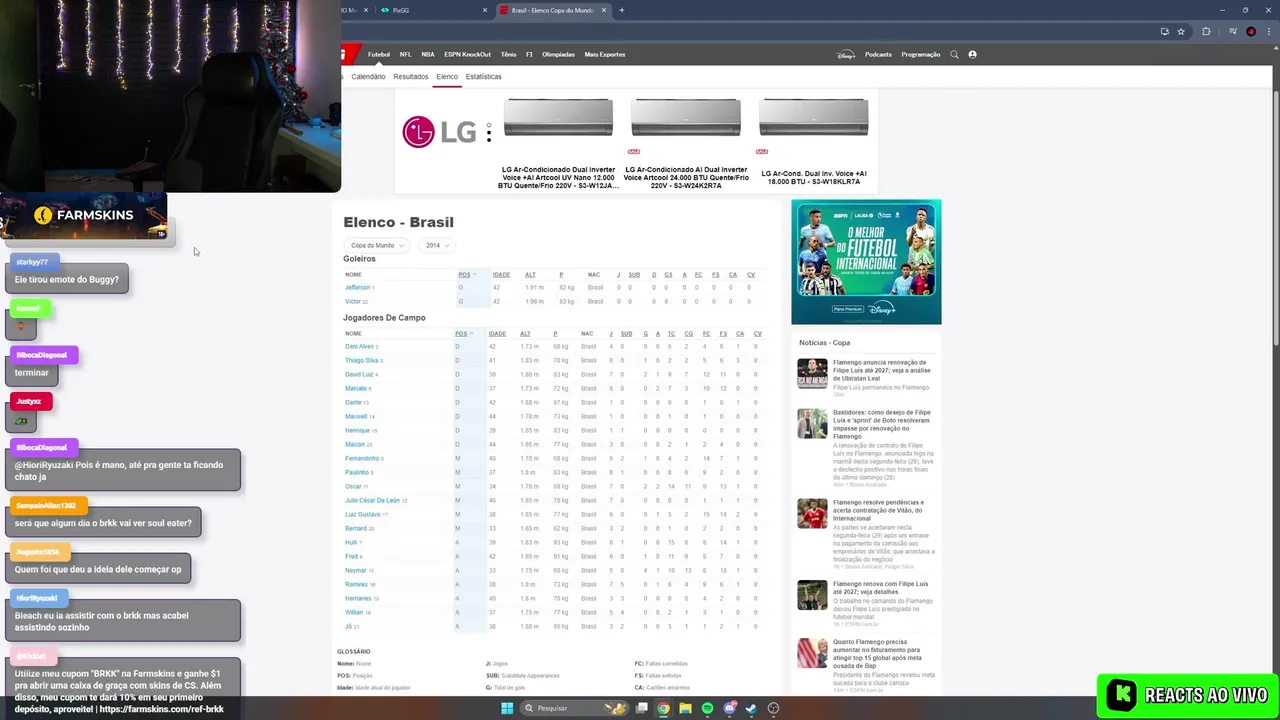The image size is (1280, 720).
Task: Open the NFL section
Action: (x=405, y=54)
